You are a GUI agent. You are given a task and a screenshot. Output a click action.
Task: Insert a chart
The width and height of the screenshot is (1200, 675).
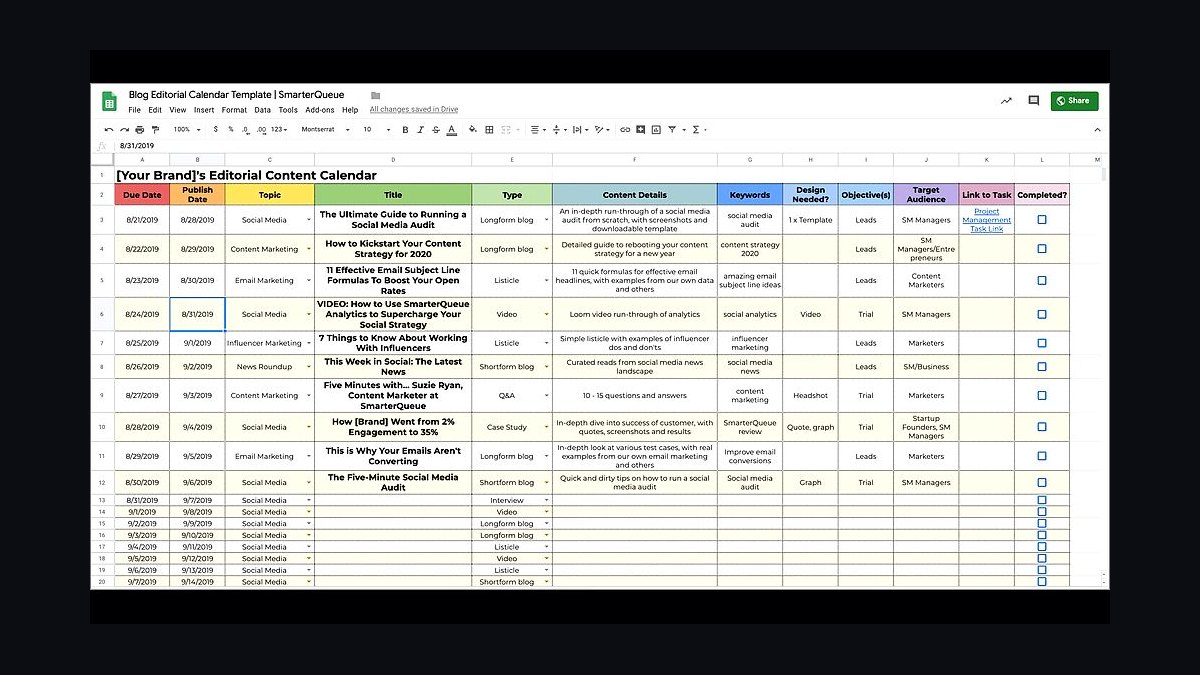pyautogui.click(x=656, y=129)
